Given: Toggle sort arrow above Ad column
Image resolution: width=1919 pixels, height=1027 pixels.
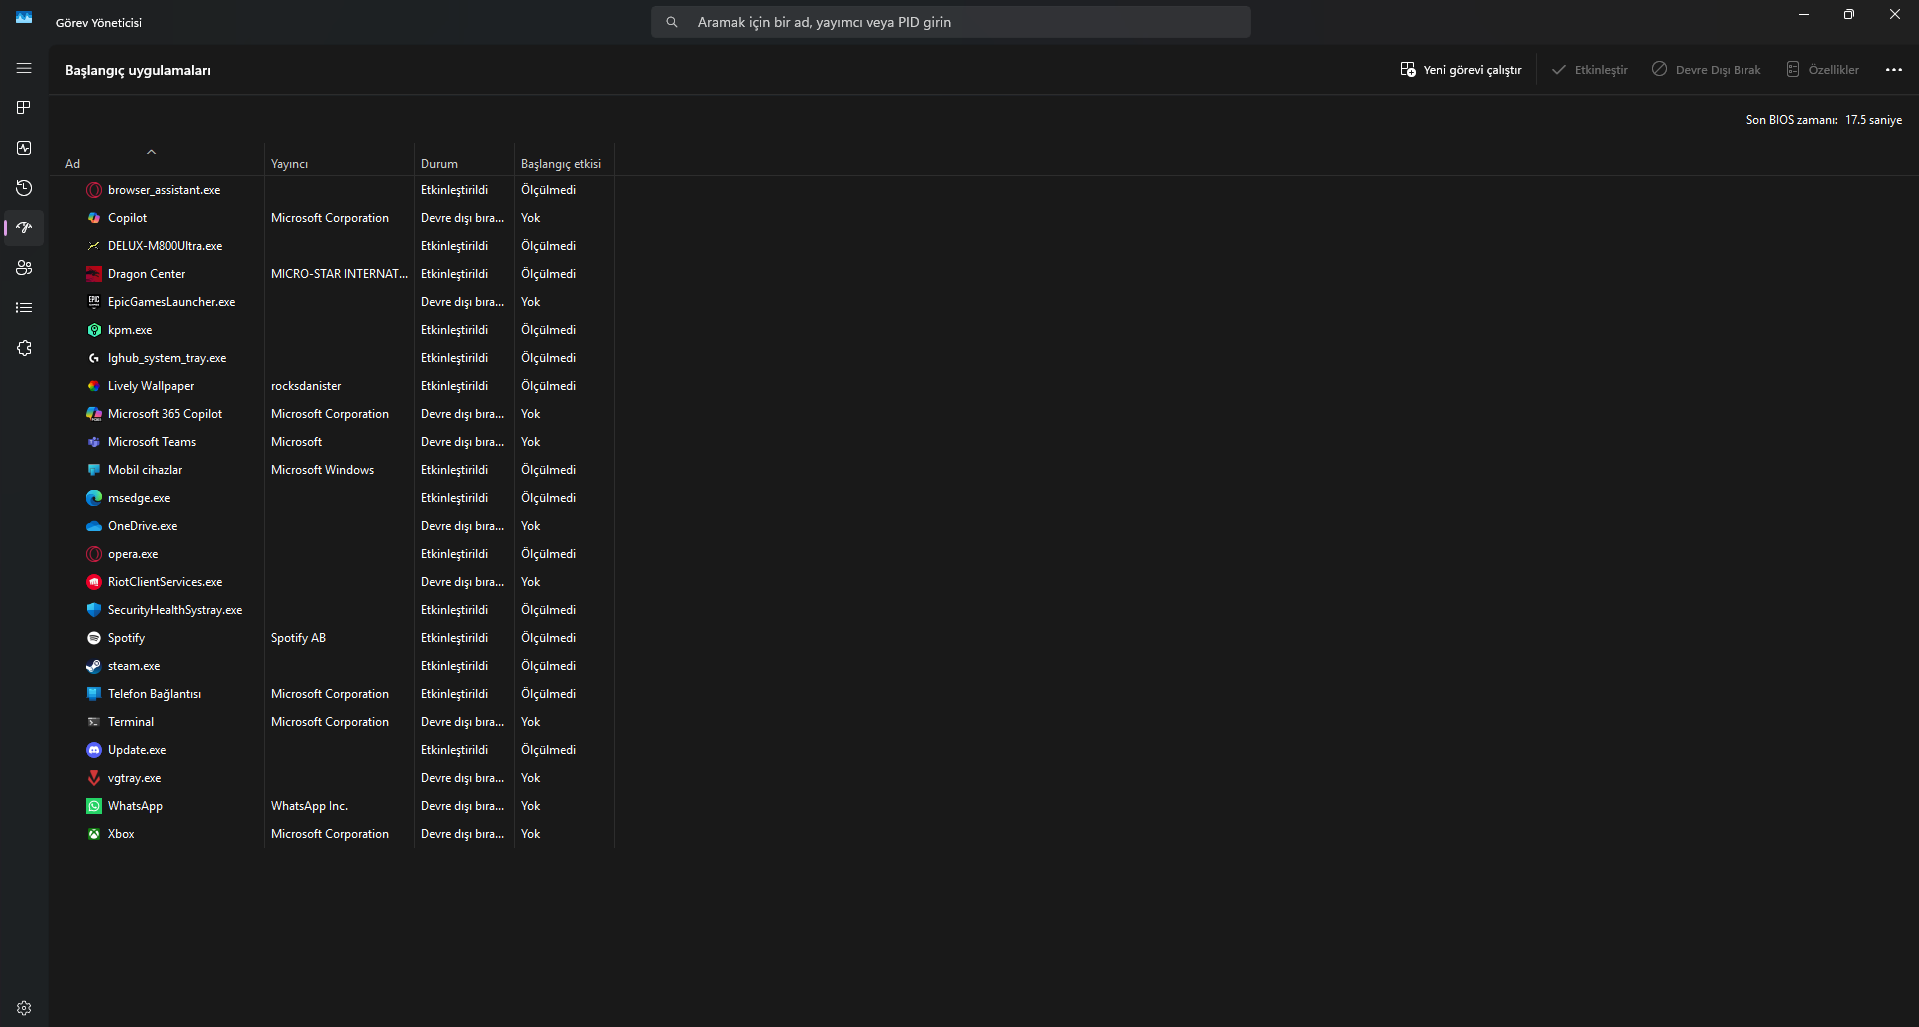Looking at the screenshot, I should 151,152.
